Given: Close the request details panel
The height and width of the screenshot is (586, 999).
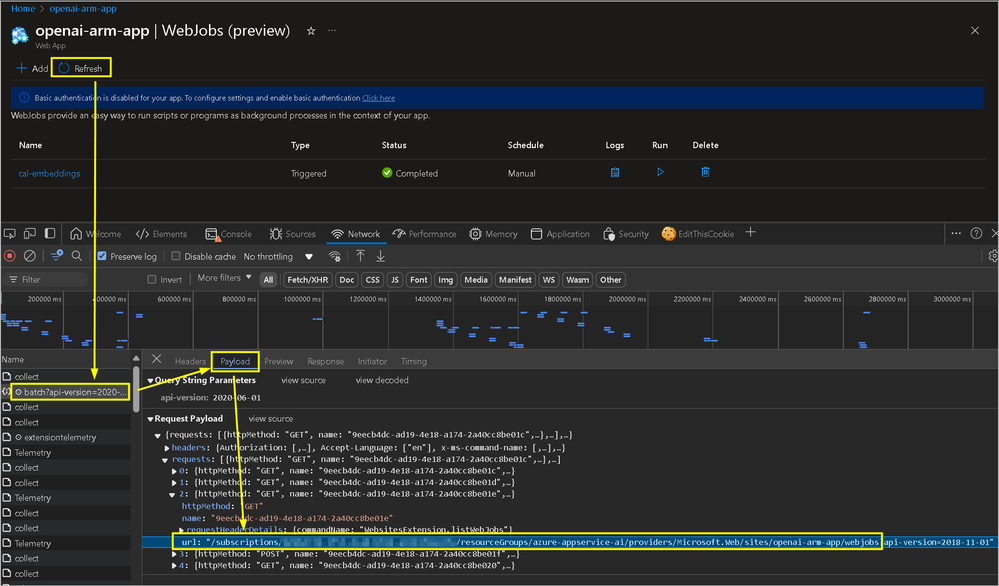Looking at the screenshot, I should point(157,360).
